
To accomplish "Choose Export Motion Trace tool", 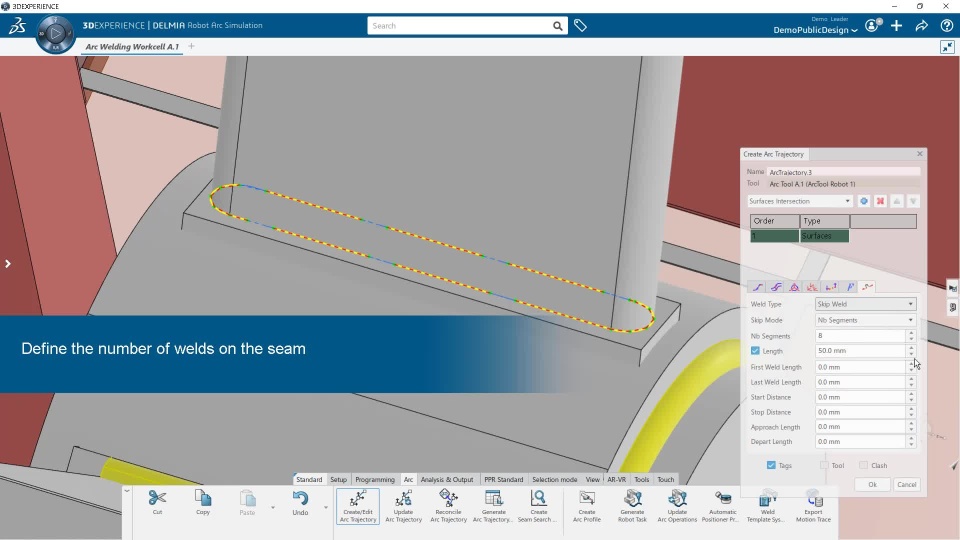I will coord(813,506).
